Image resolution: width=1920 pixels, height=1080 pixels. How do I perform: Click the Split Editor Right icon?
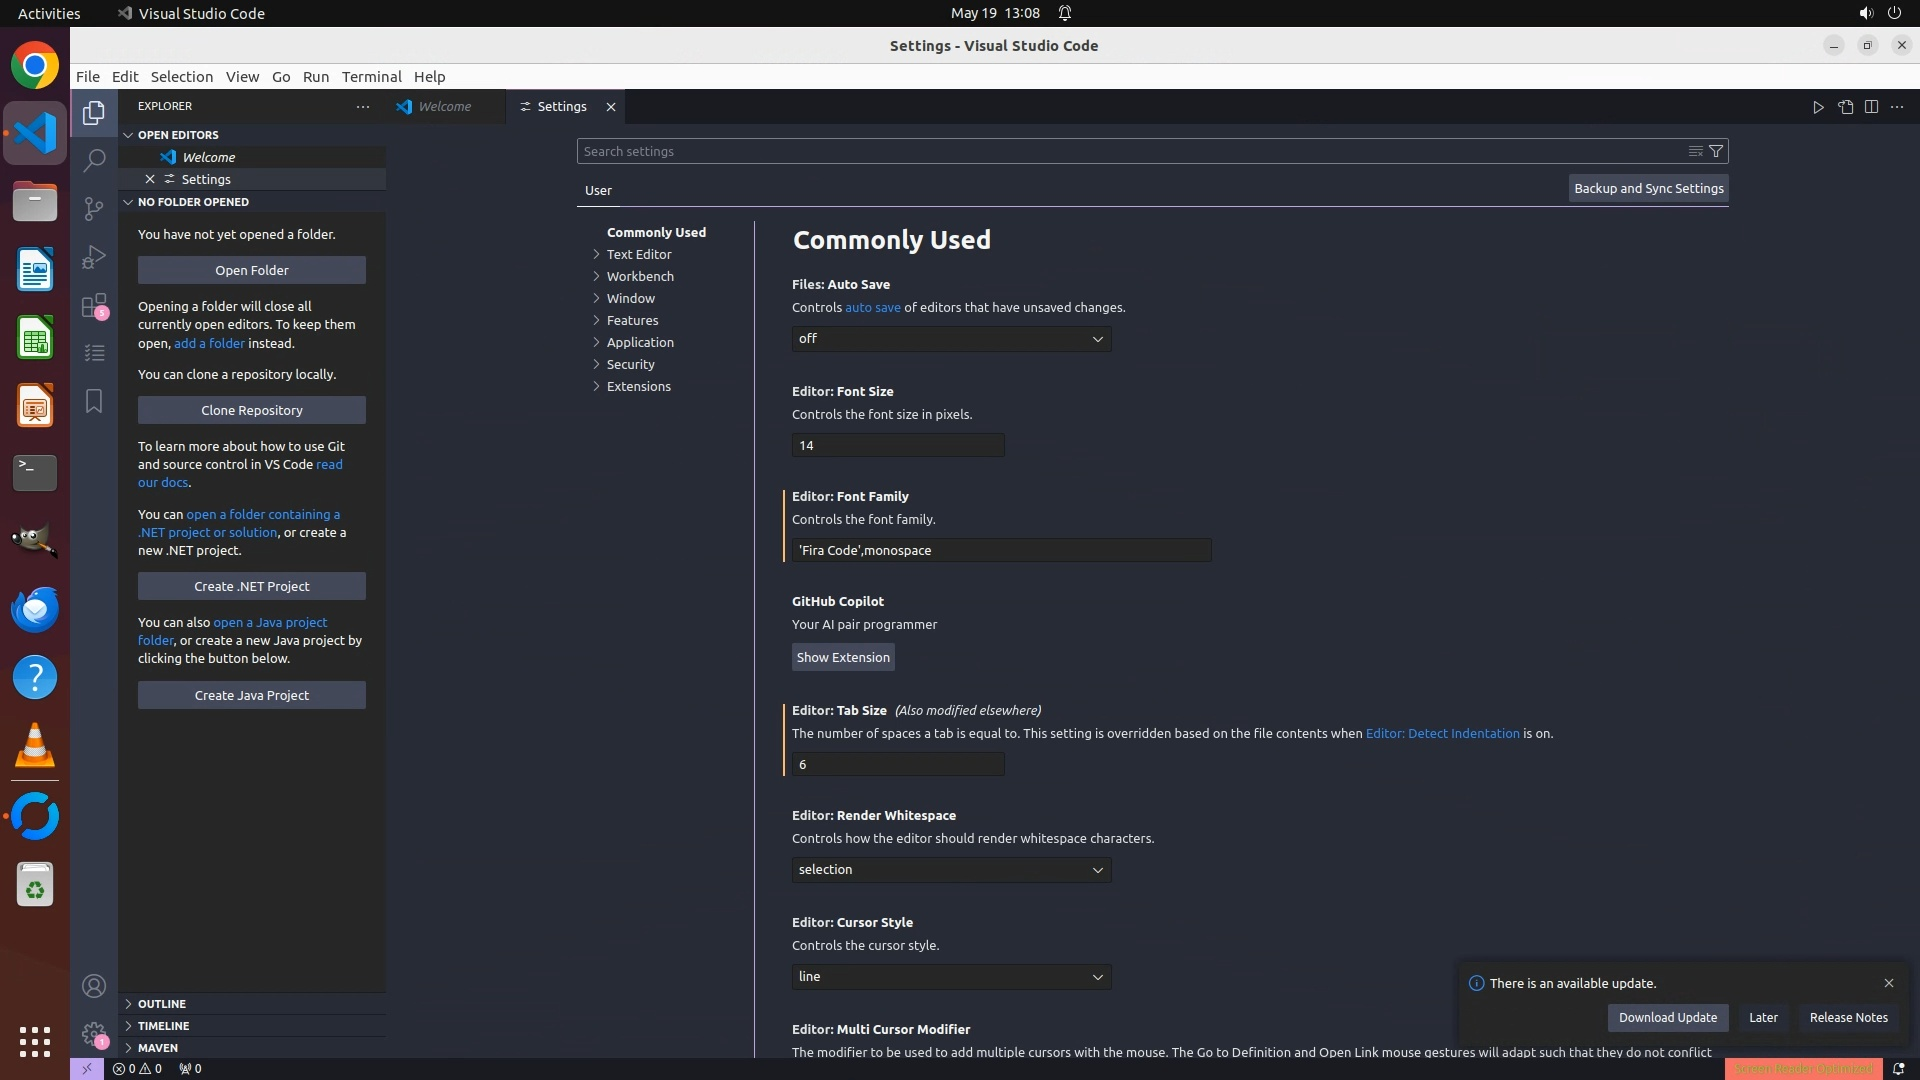tap(1871, 107)
